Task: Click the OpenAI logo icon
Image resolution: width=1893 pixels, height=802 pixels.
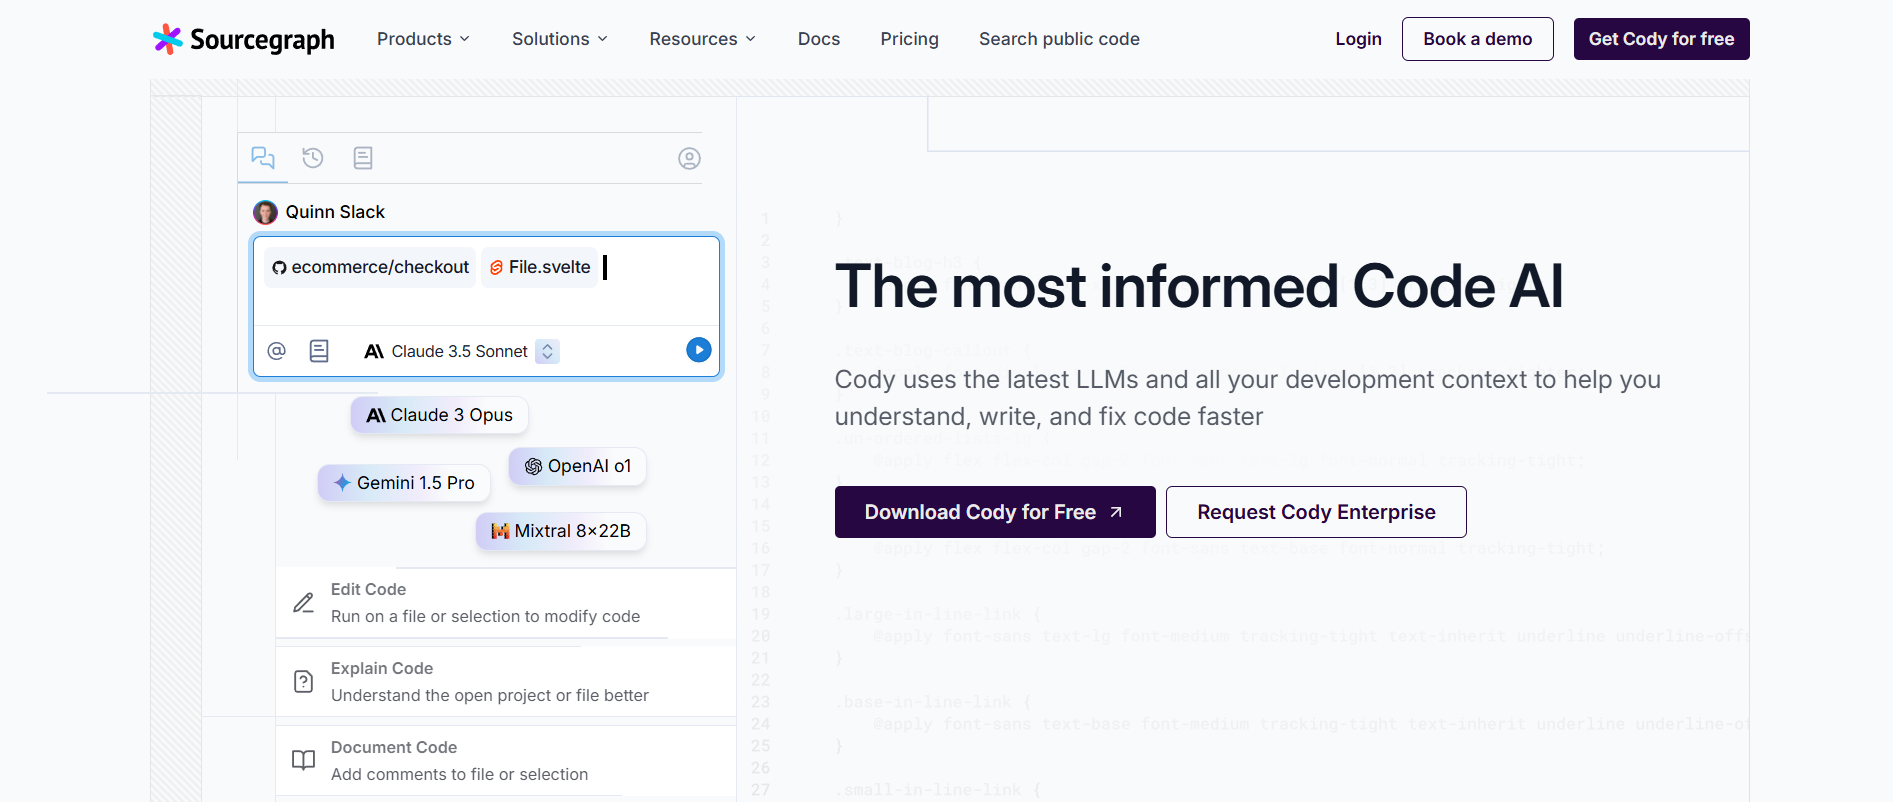Action: [x=534, y=466]
